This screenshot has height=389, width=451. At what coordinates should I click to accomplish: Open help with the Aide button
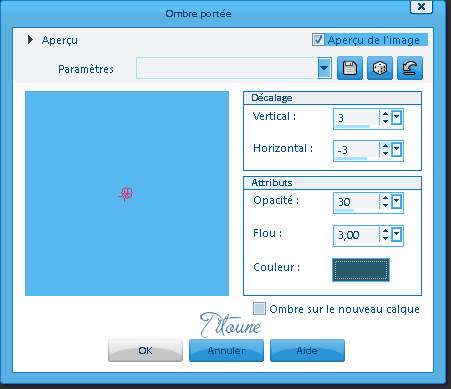pos(307,350)
